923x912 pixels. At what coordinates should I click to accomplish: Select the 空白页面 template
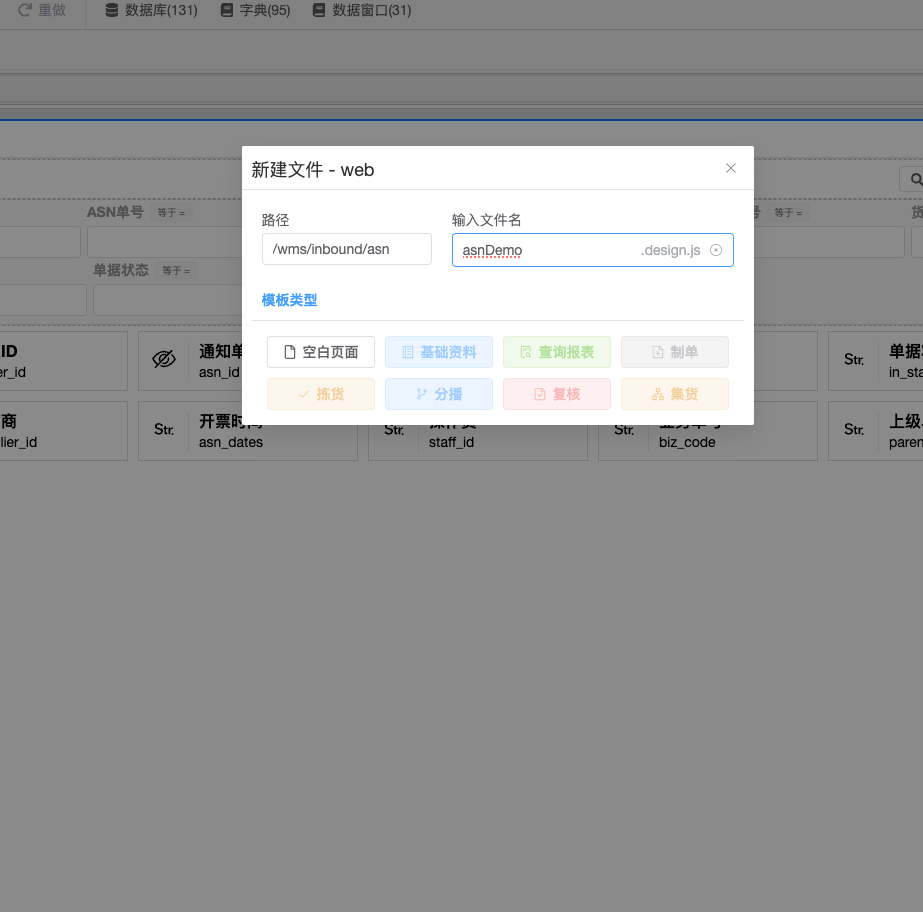coord(321,352)
